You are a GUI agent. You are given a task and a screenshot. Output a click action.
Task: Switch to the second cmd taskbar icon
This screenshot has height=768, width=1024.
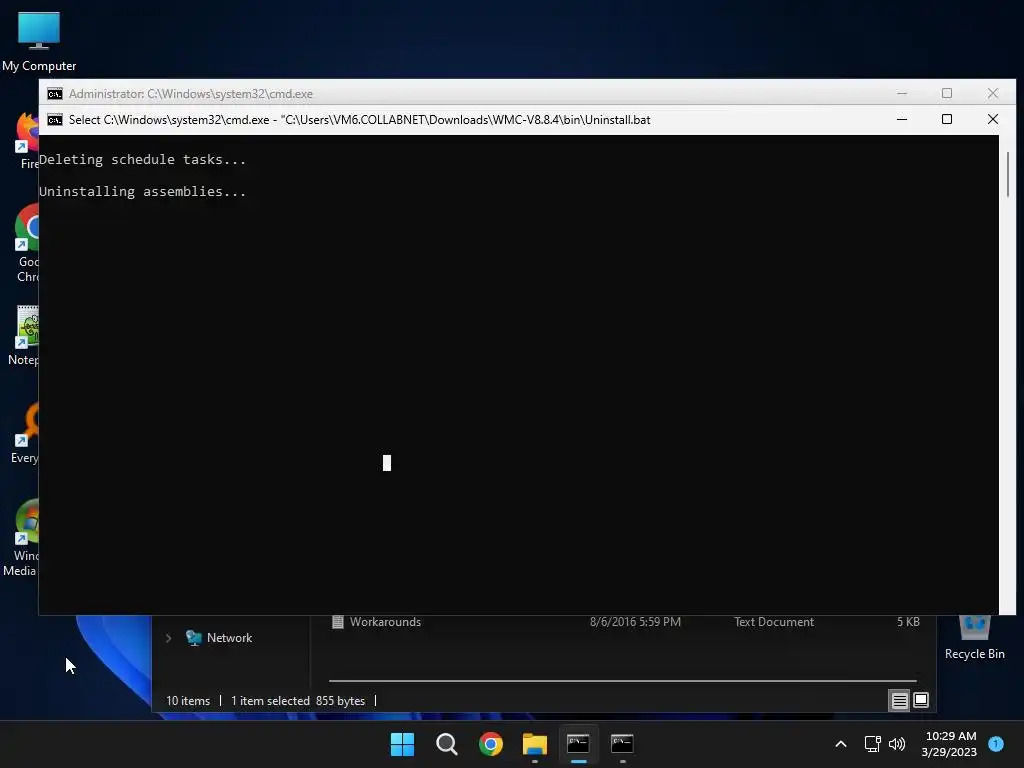(x=622, y=744)
